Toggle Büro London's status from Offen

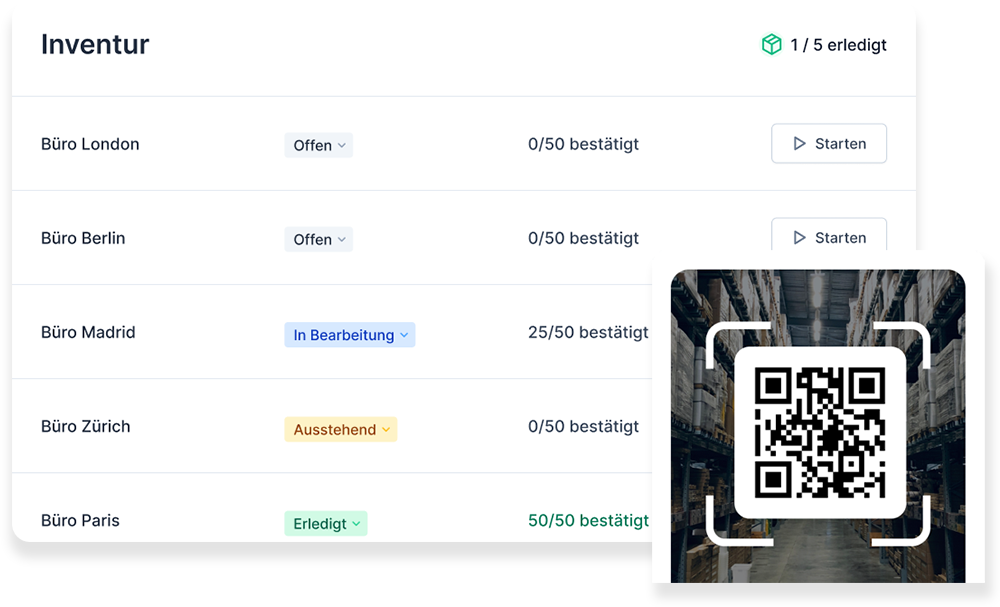[x=318, y=145]
